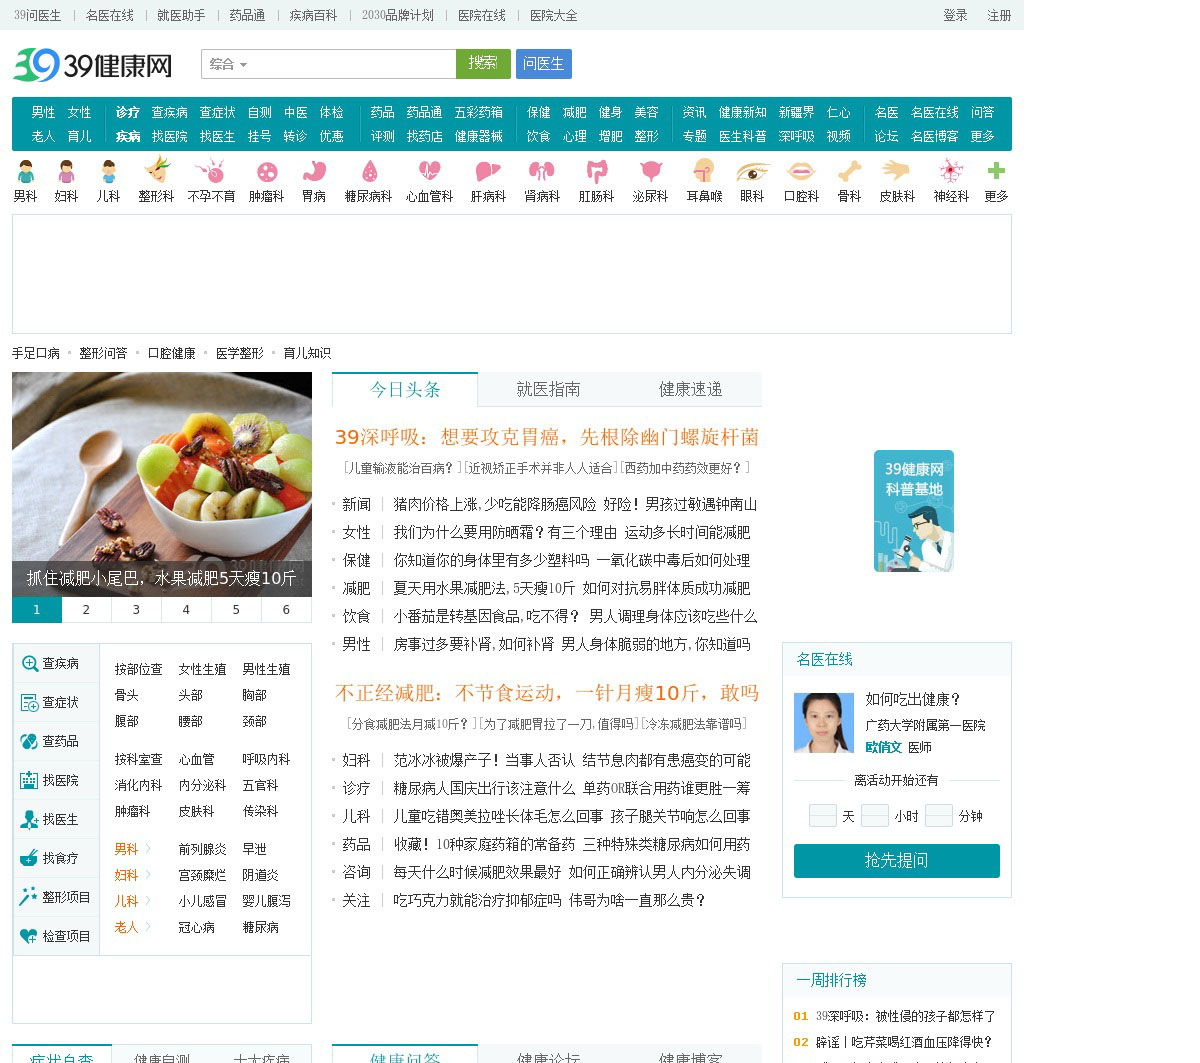The image size is (1200, 1063).
Task: Open the 糖尿病科 drop icon
Action: (369, 171)
